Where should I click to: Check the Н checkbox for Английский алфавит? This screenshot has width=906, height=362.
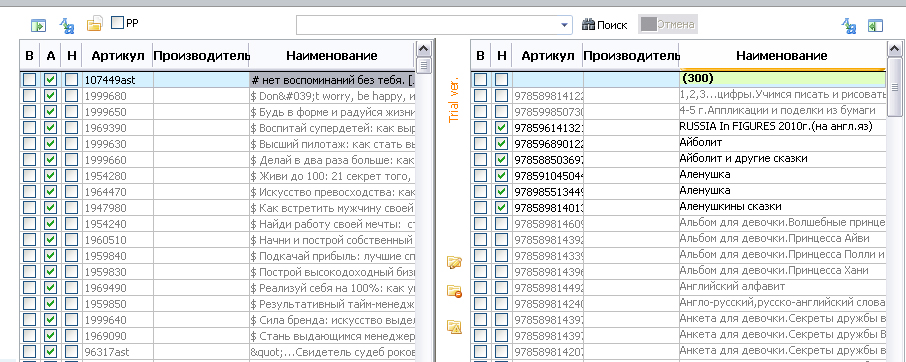click(502, 287)
